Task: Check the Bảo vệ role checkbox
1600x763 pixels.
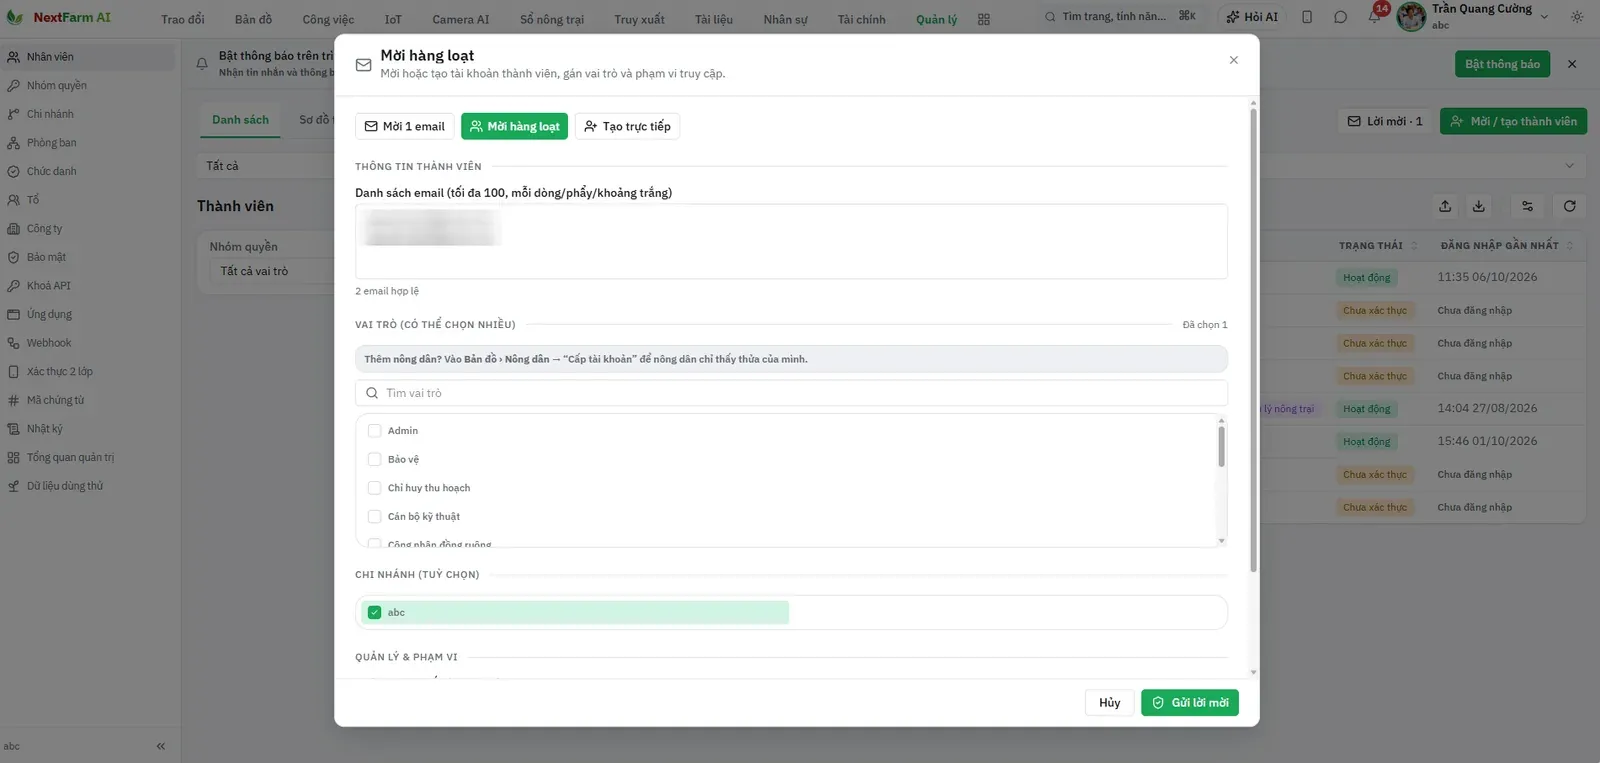Action: pos(375,460)
